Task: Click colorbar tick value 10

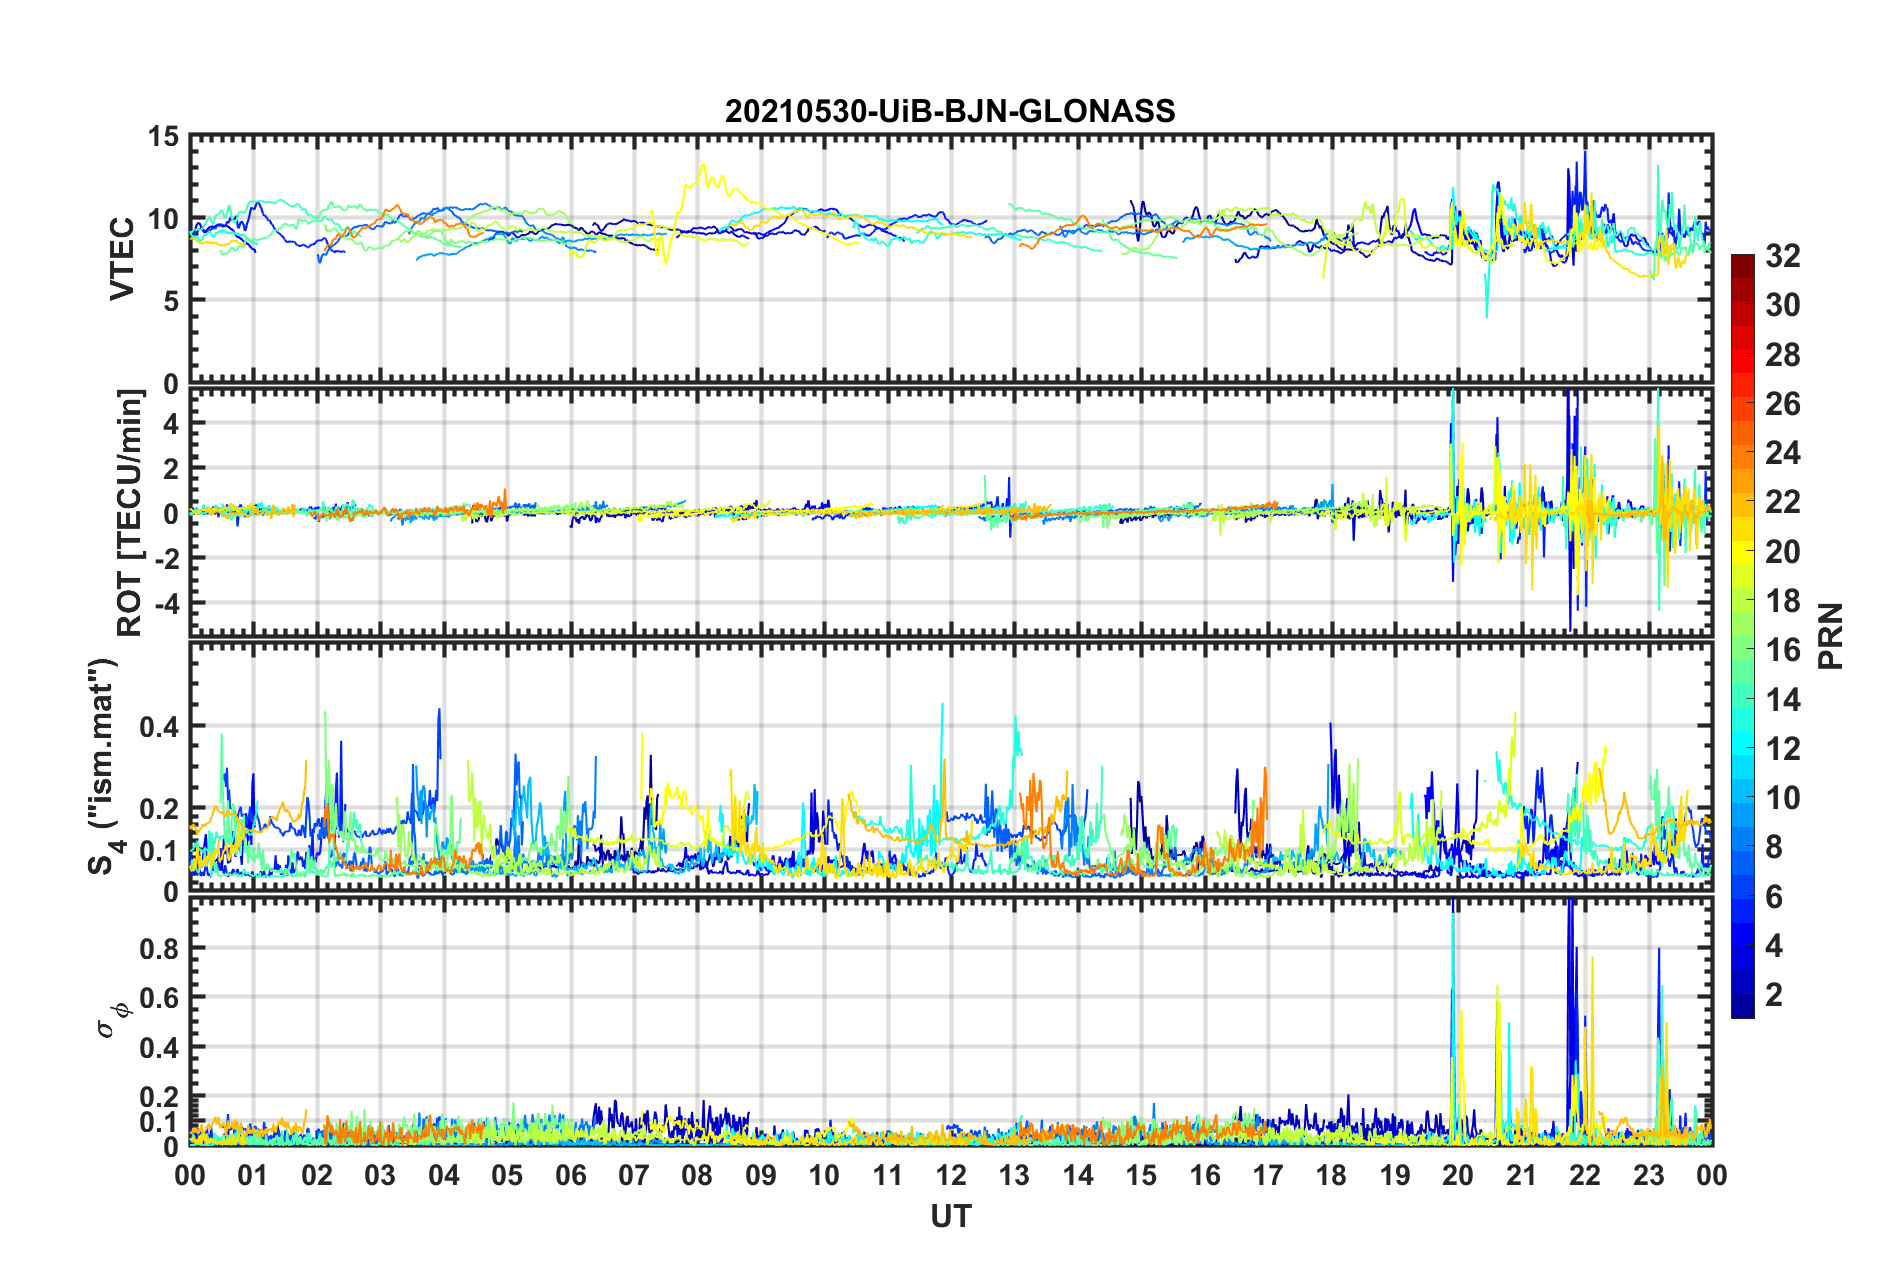Action: [1782, 798]
